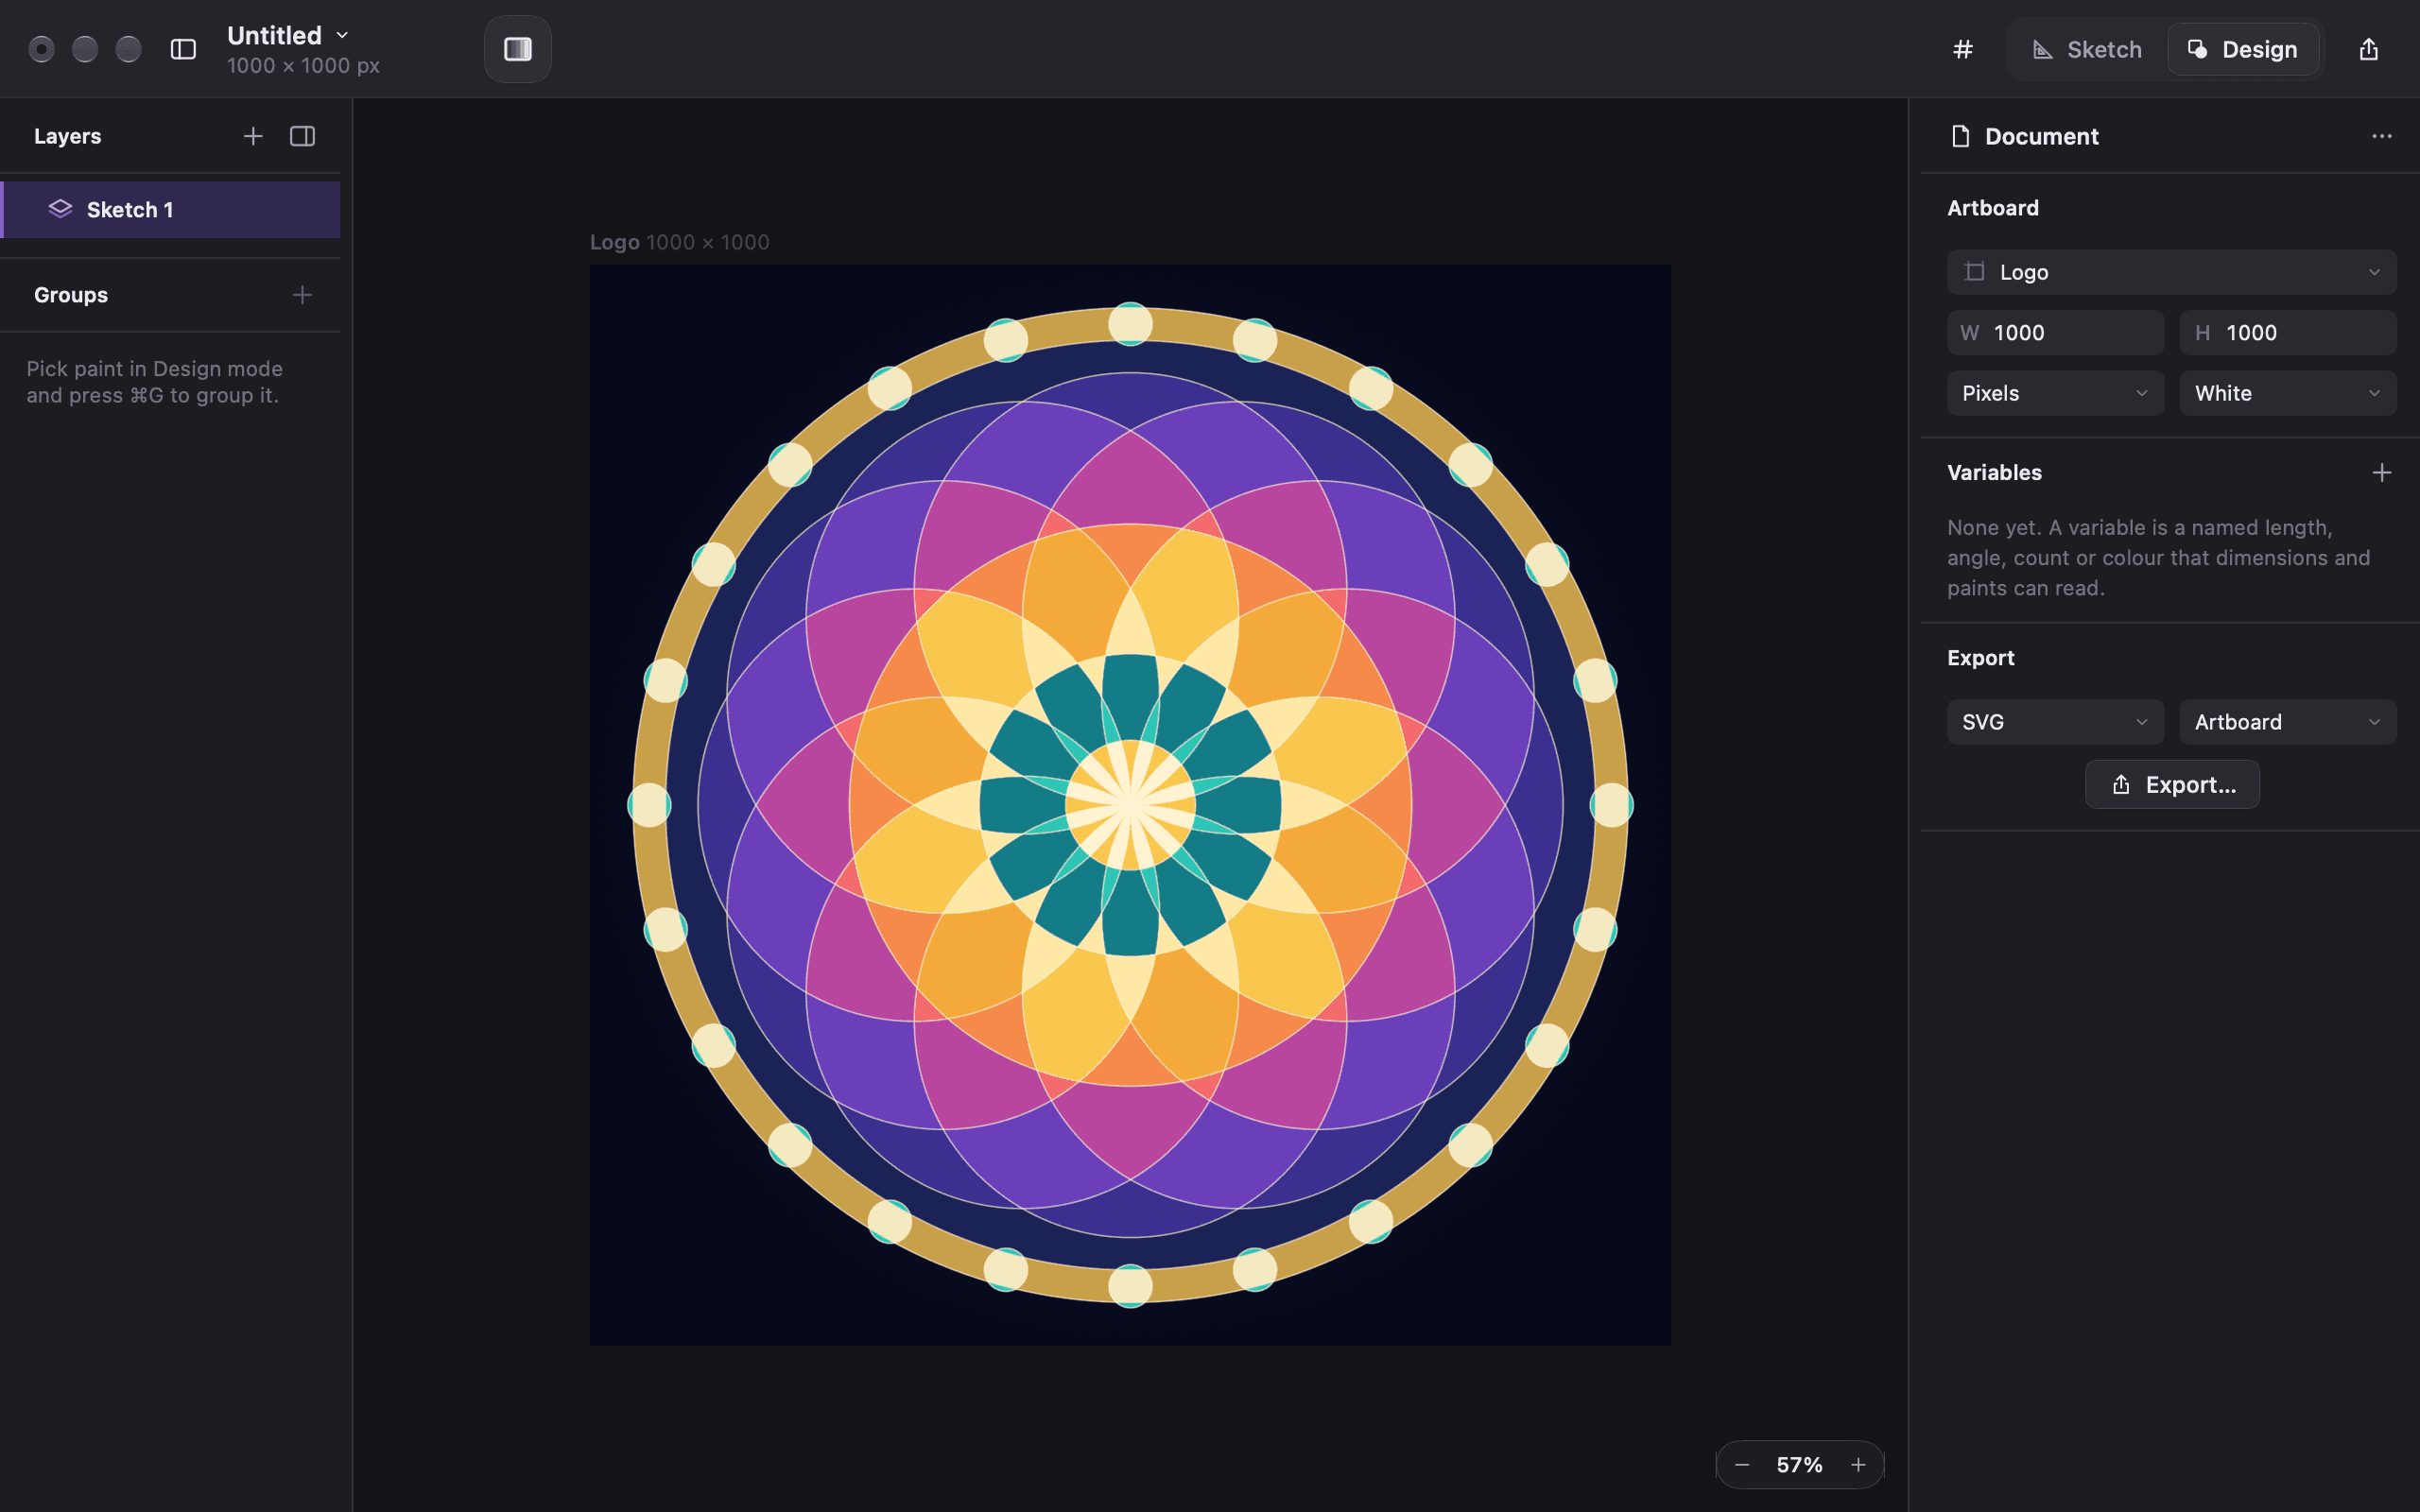Click the Document page icon

[x=1960, y=136]
